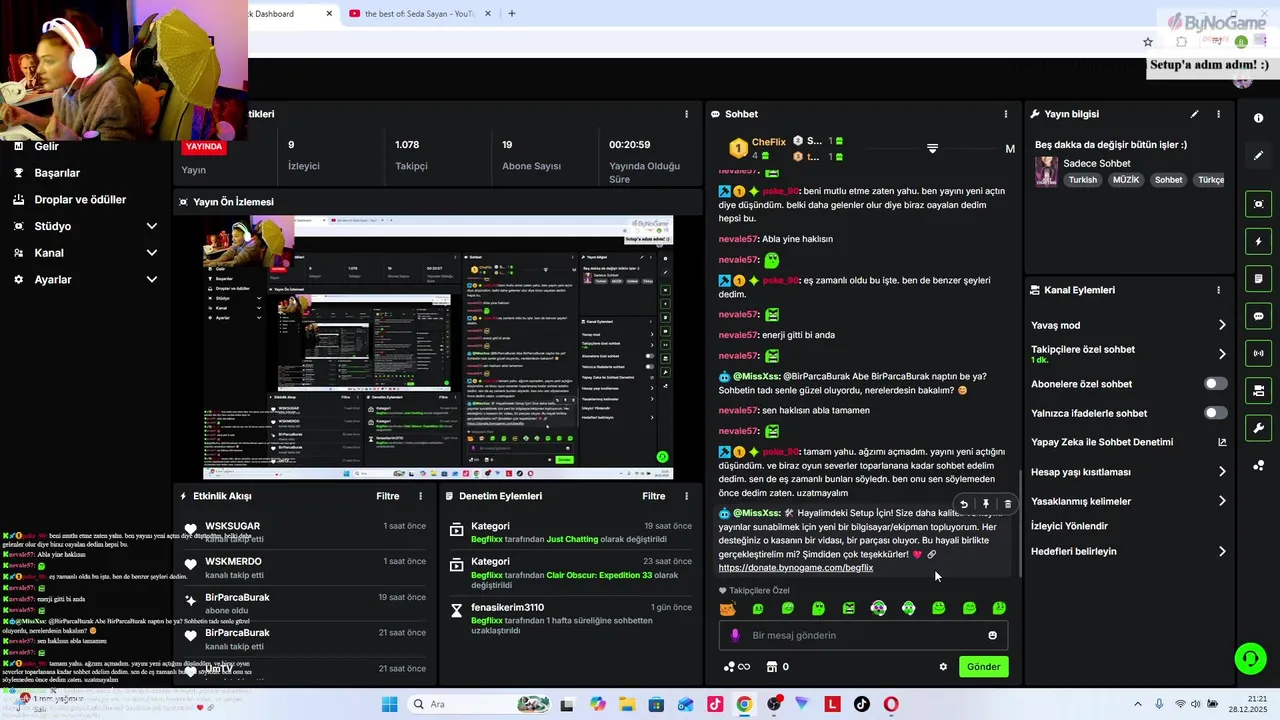Click the pencil edit icon in Yayın bilgisi
The height and width of the screenshot is (720, 1280).
(1194, 114)
